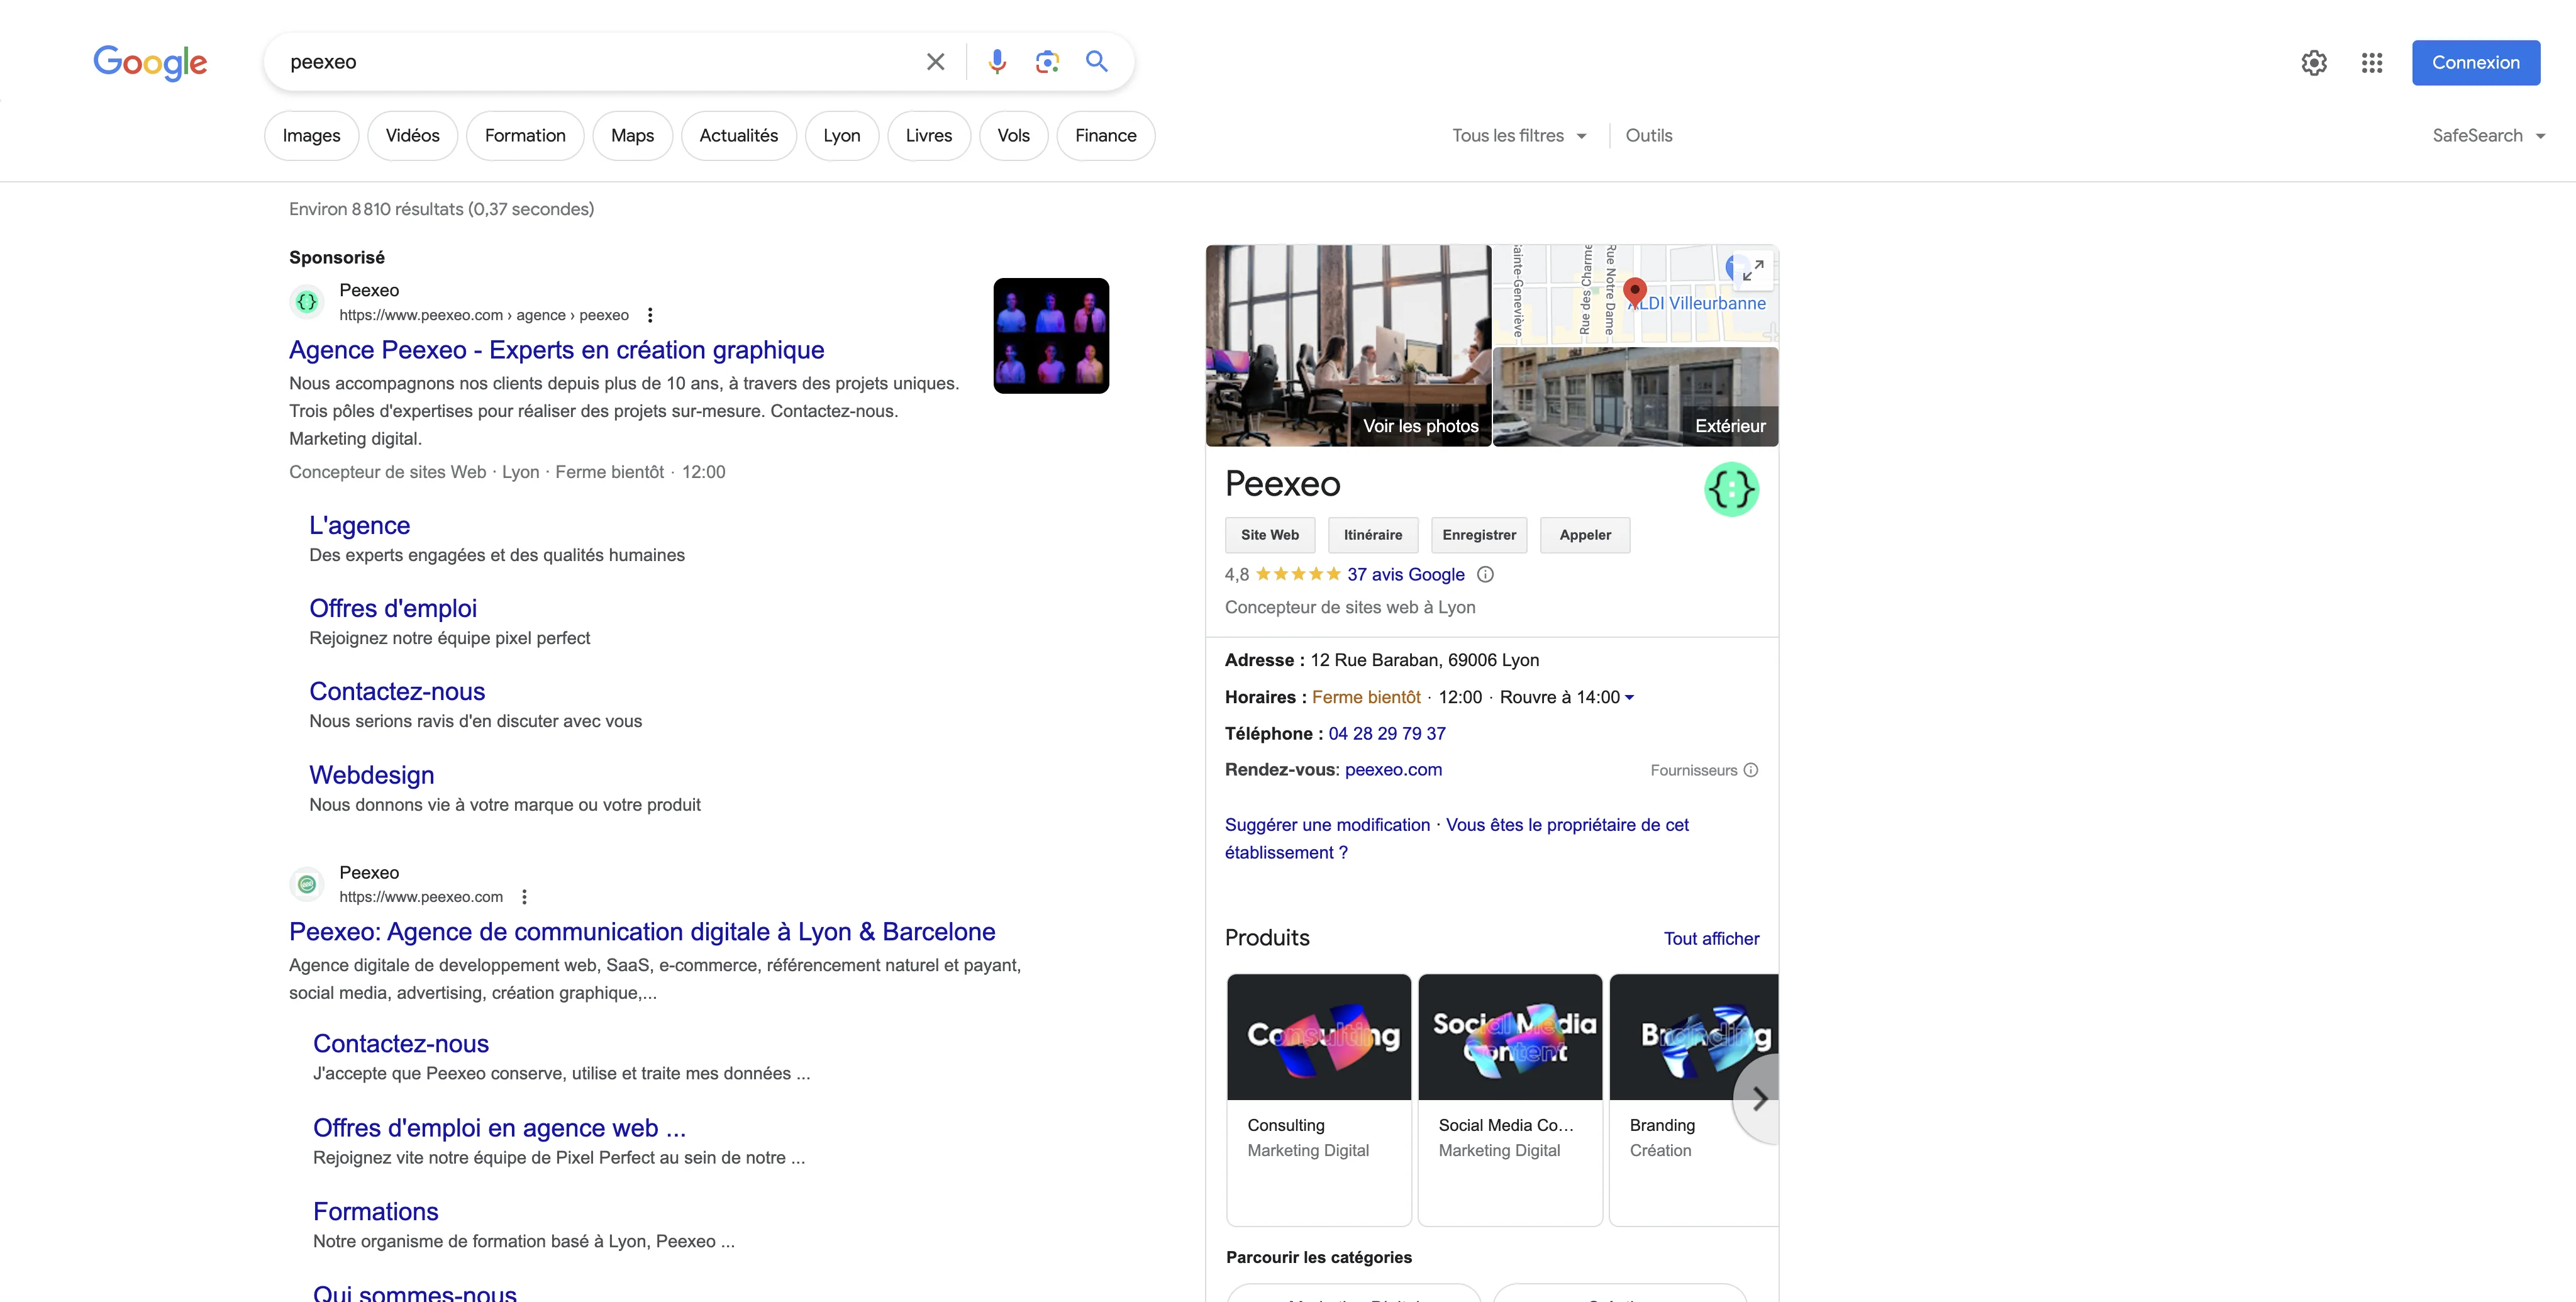This screenshot has width=2576, height=1302.
Task: Open the Extérieur street photo
Action: point(1635,397)
